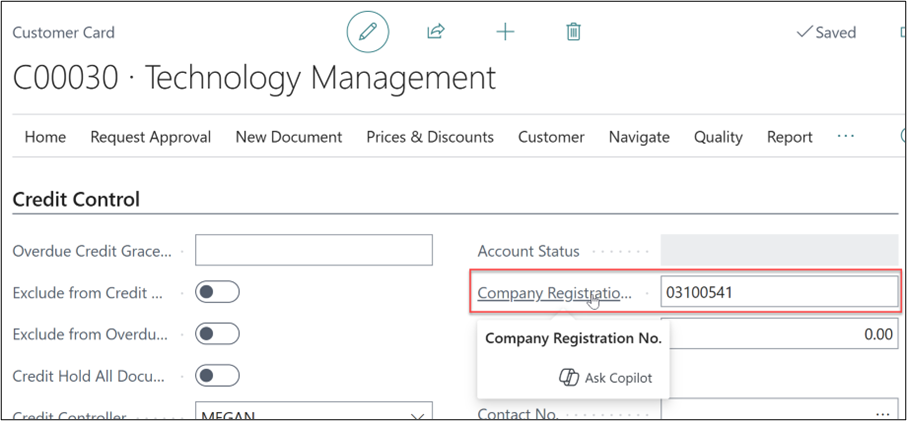Click the pencil Edit icon
Screen dimensions: 907x421
pyautogui.click(x=367, y=32)
